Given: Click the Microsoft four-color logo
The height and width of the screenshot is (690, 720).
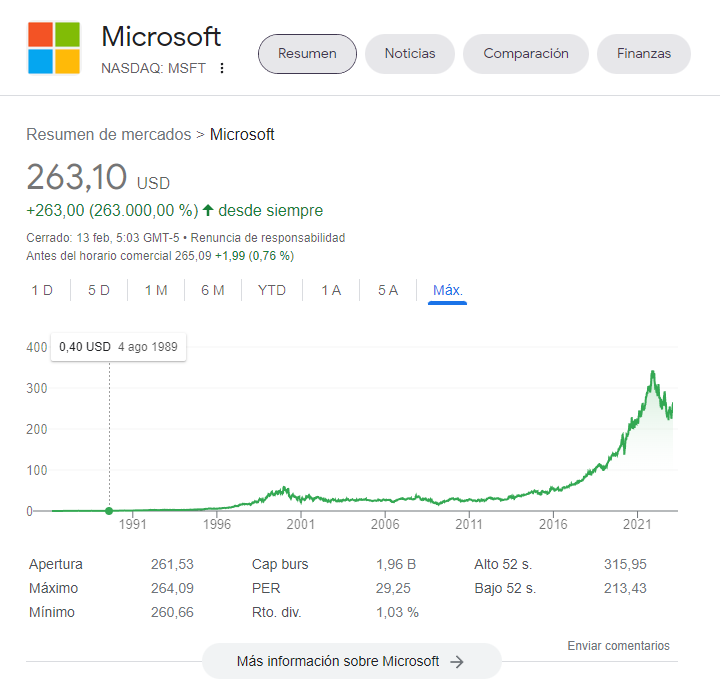Looking at the screenshot, I should point(54,48).
